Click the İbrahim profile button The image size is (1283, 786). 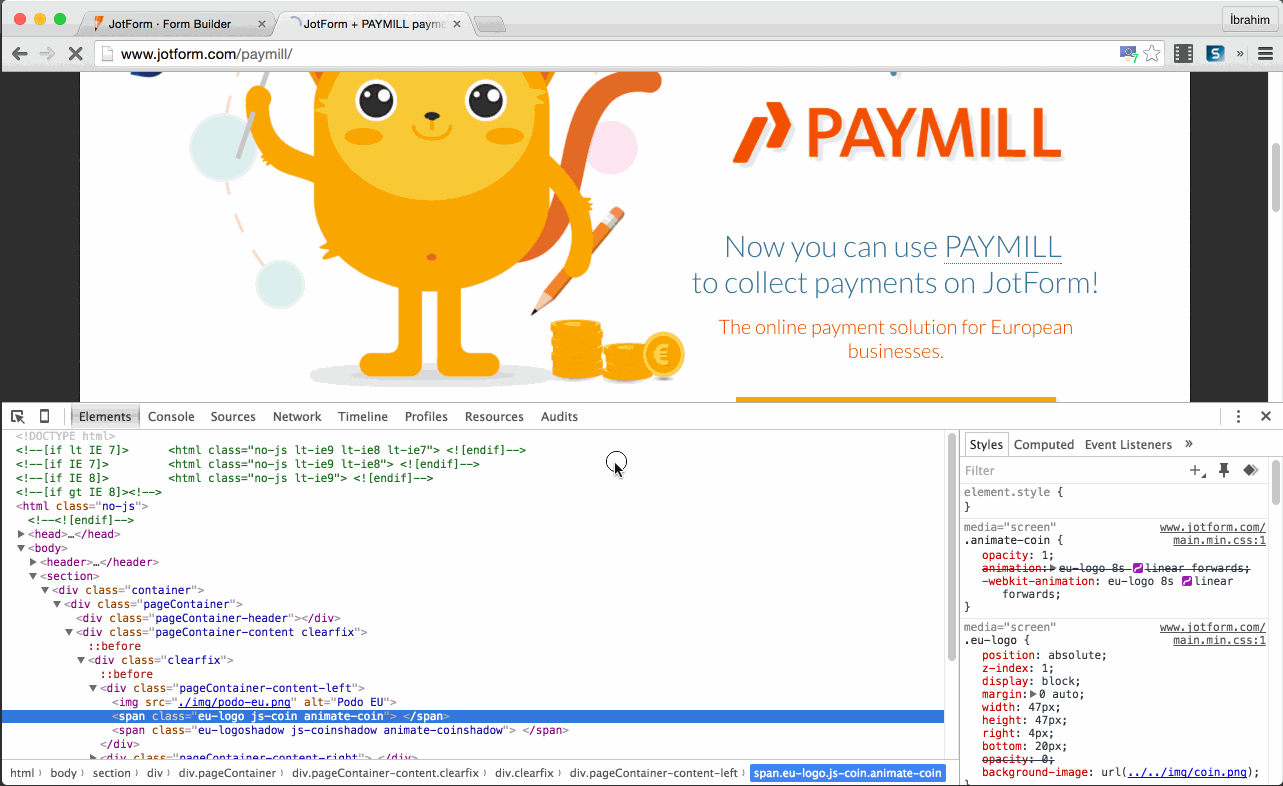(1250, 20)
